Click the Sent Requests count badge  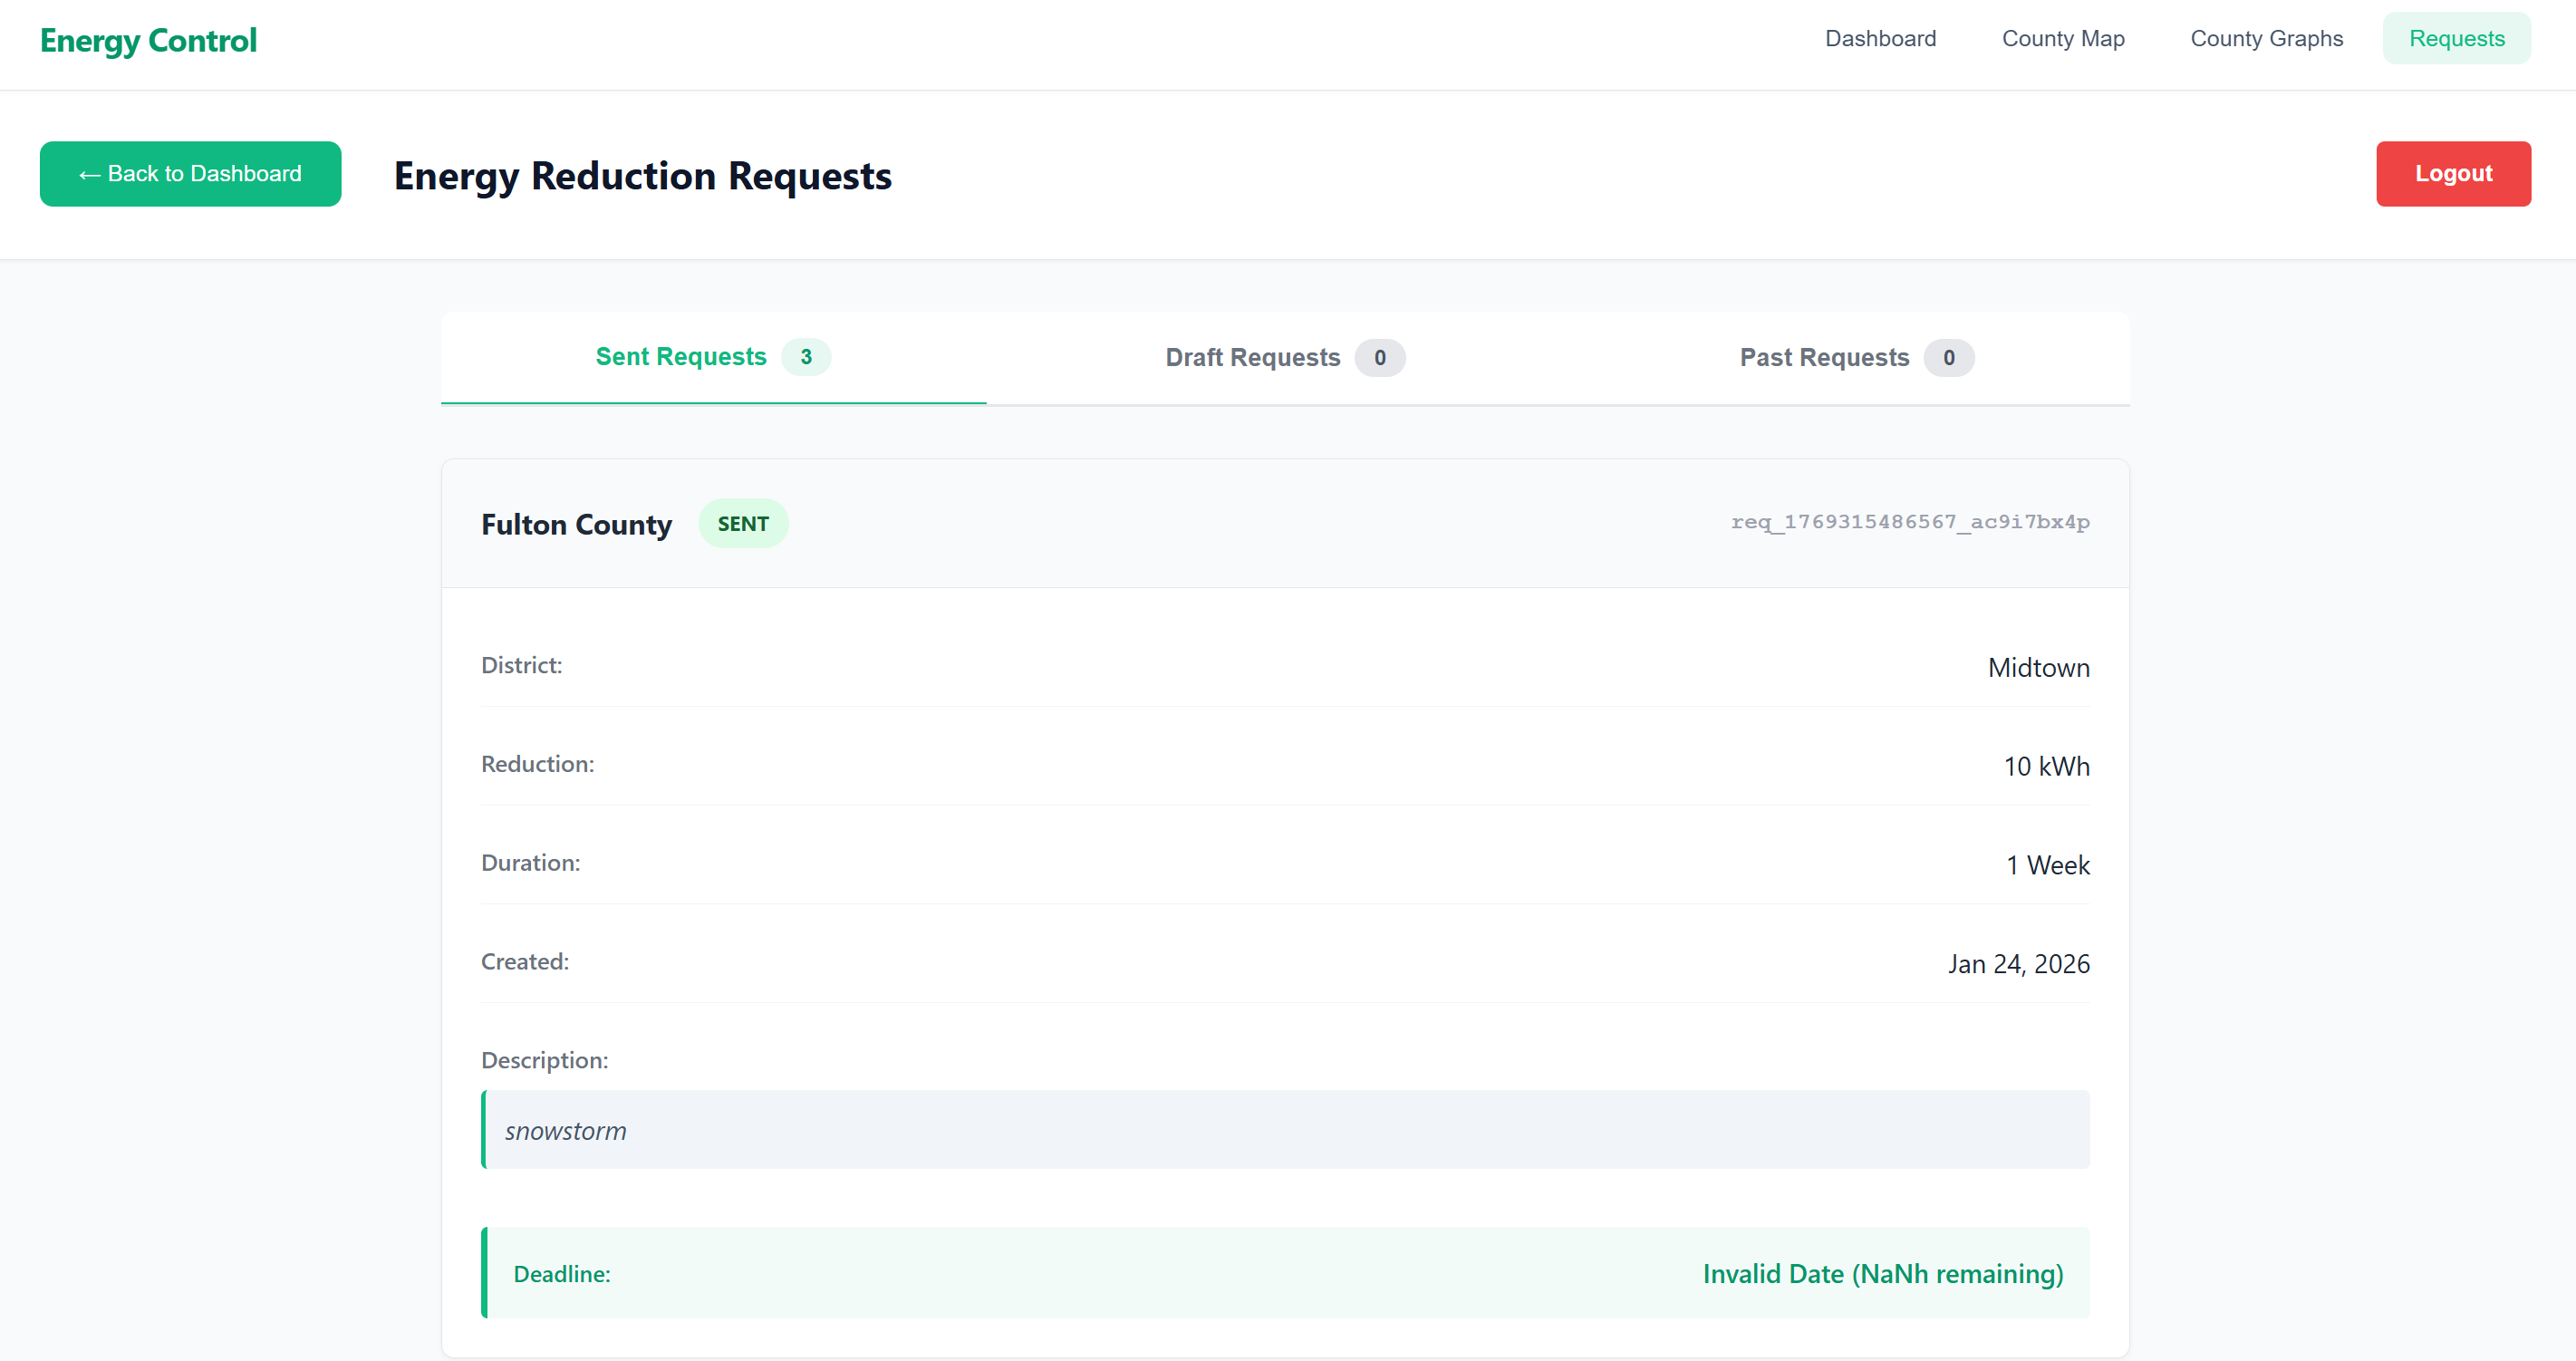pyautogui.click(x=806, y=357)
